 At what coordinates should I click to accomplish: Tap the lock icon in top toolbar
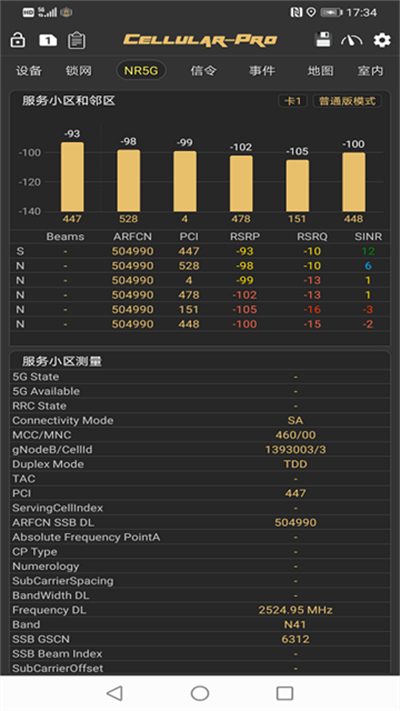(x=18, y=40)
